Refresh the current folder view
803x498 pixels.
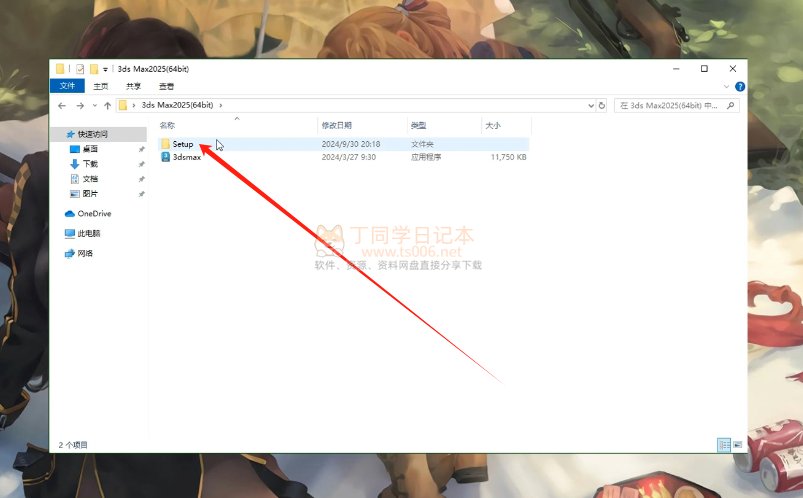click(x=602, y=106)
